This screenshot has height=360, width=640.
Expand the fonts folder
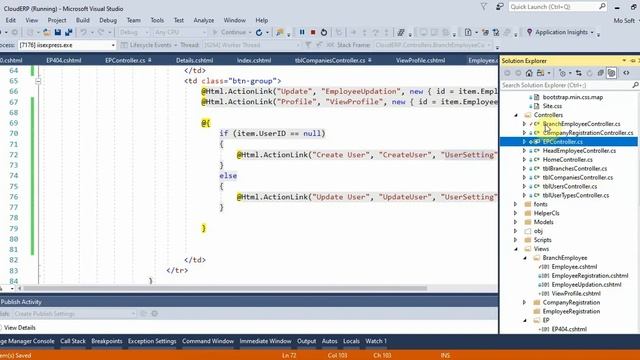tap(516, 204)
